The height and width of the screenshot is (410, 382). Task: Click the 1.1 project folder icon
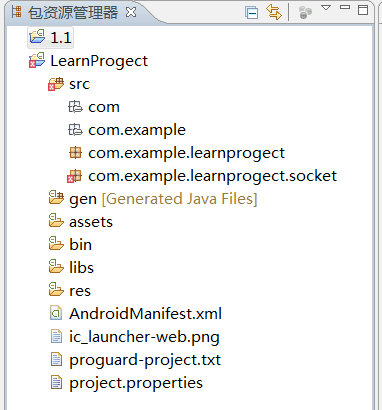pyautogui.click(x=37, y=36)
